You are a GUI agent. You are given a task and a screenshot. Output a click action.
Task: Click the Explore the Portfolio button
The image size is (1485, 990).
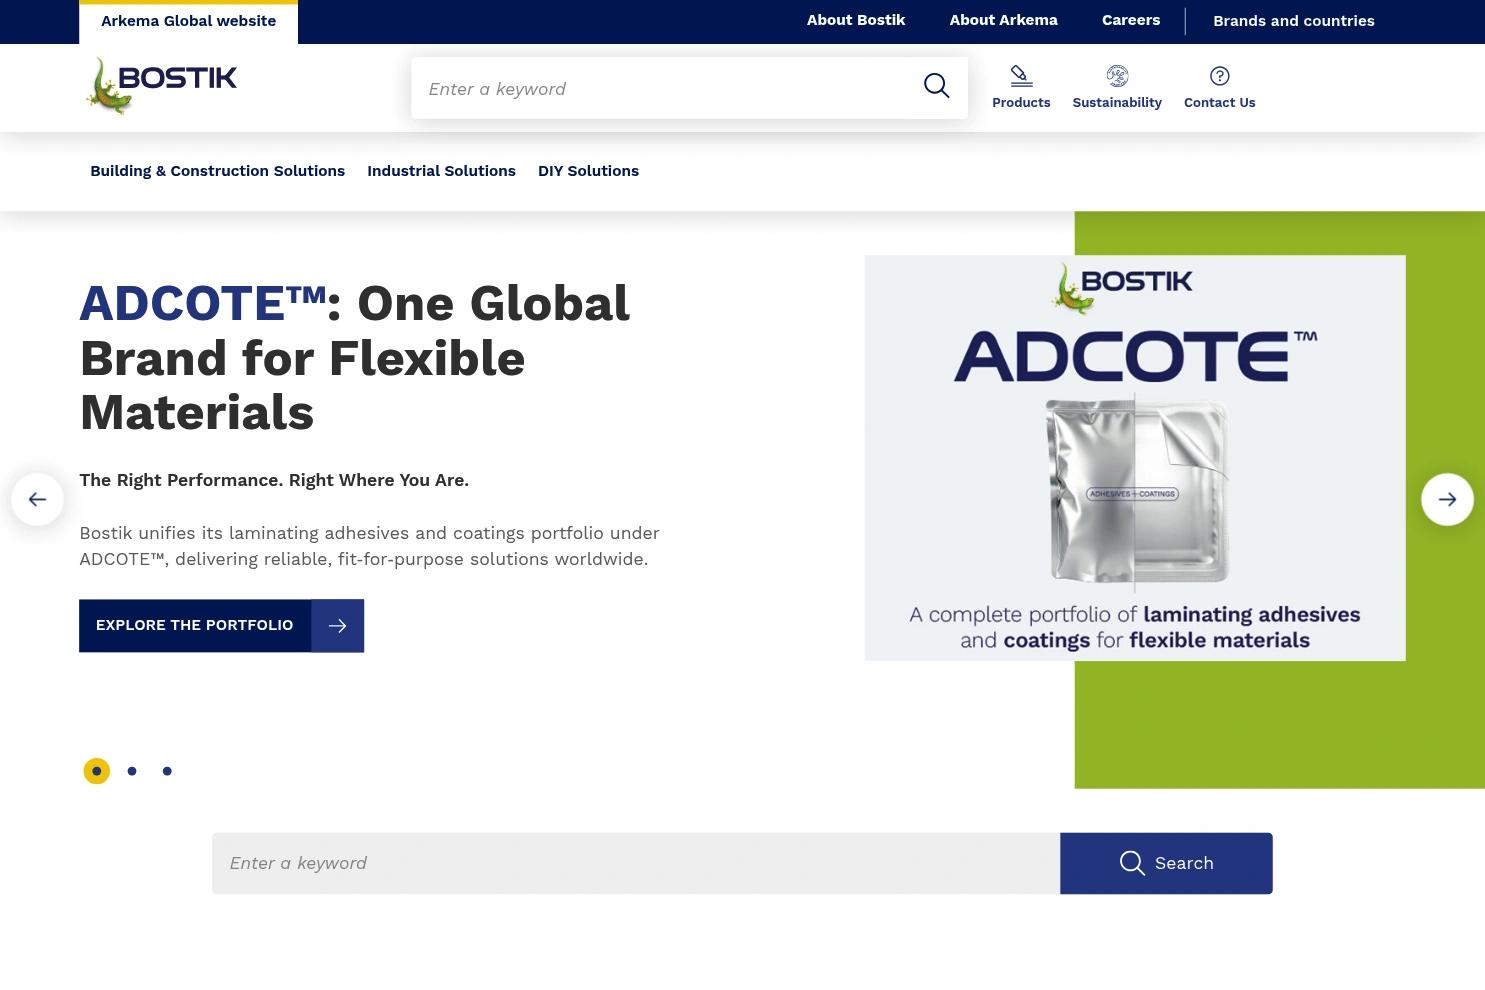[221, 626]
